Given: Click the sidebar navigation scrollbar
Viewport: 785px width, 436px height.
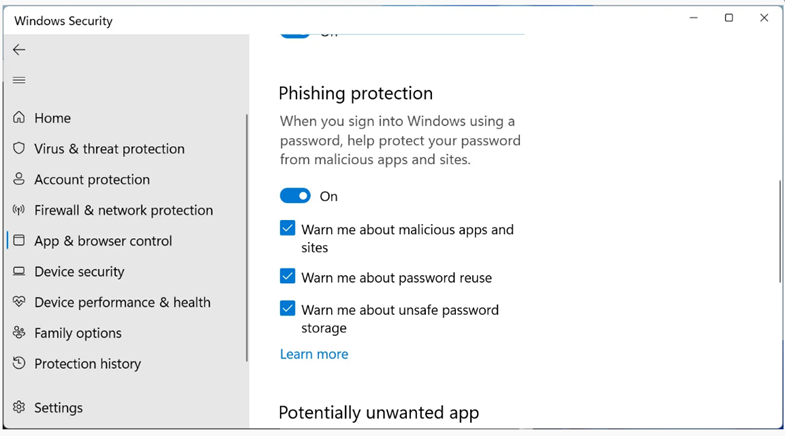Looking at the screenshot, I should click(247, 237).
